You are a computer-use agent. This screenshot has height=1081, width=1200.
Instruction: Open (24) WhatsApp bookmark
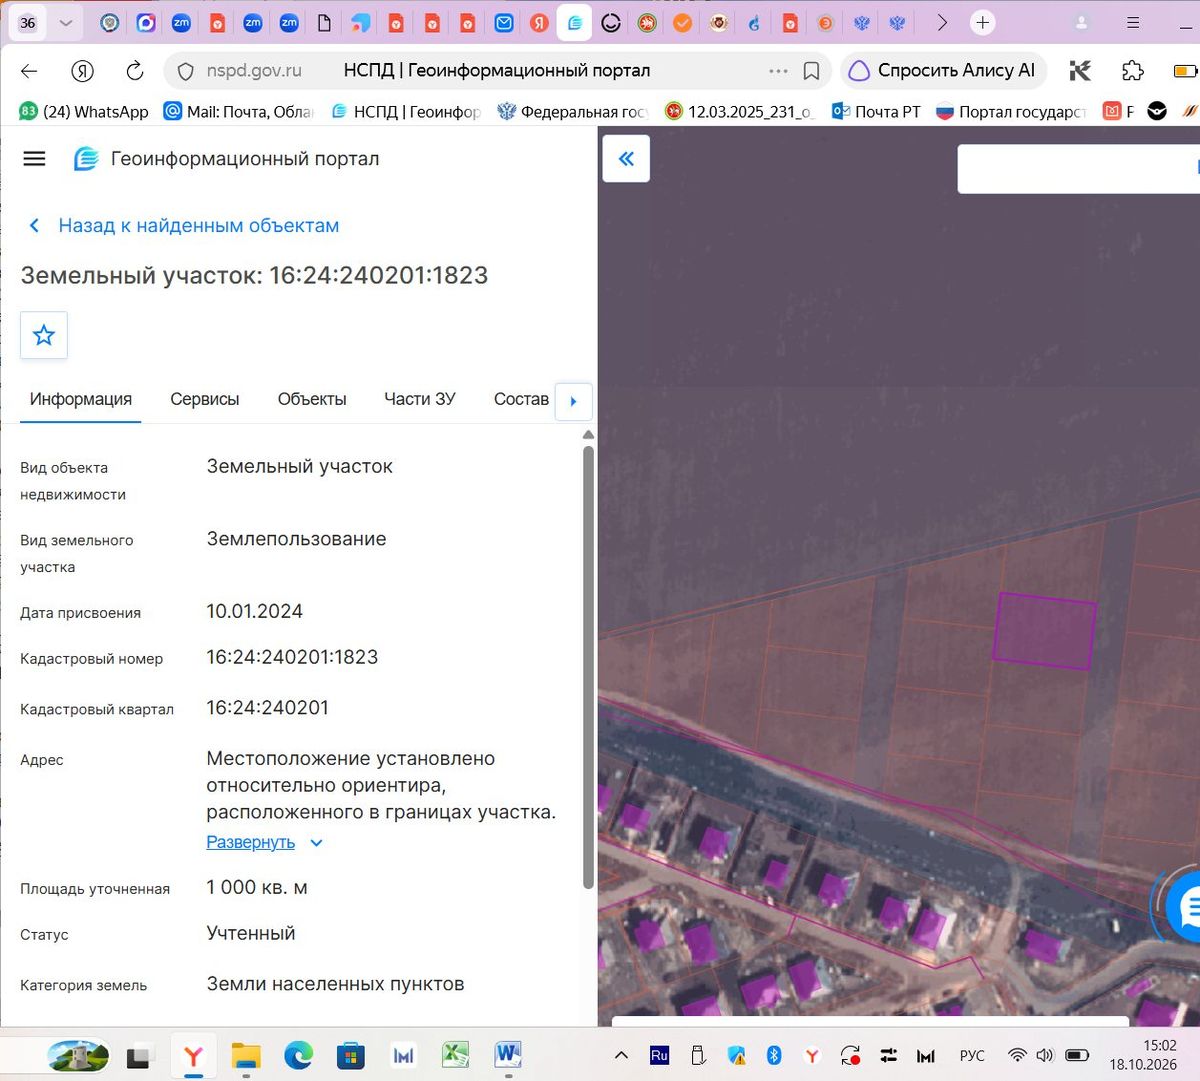point(84,111)
